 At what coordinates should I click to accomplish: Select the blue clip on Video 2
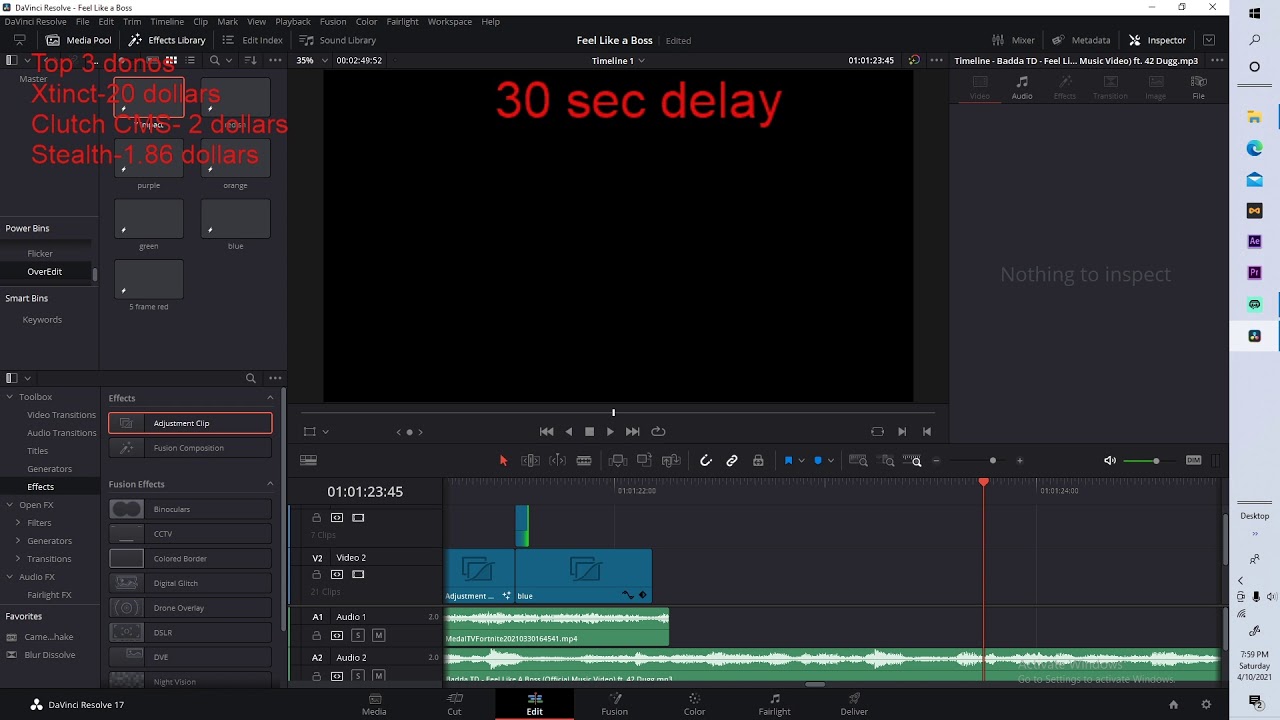tap(583, 576)
